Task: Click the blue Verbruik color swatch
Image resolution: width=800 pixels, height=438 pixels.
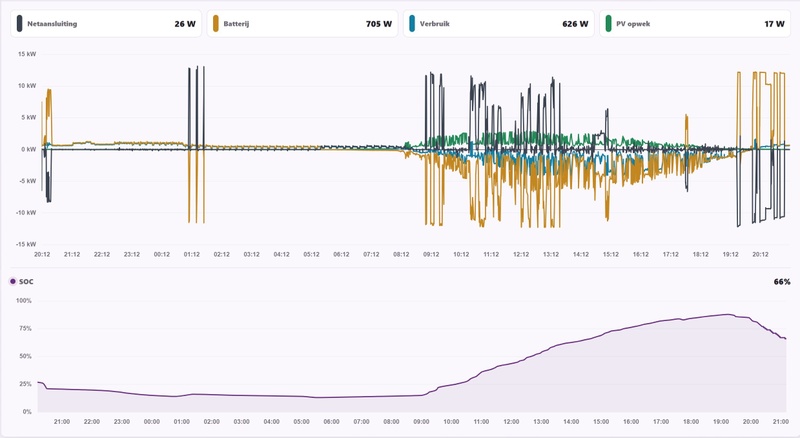Action: coord(412,23)
